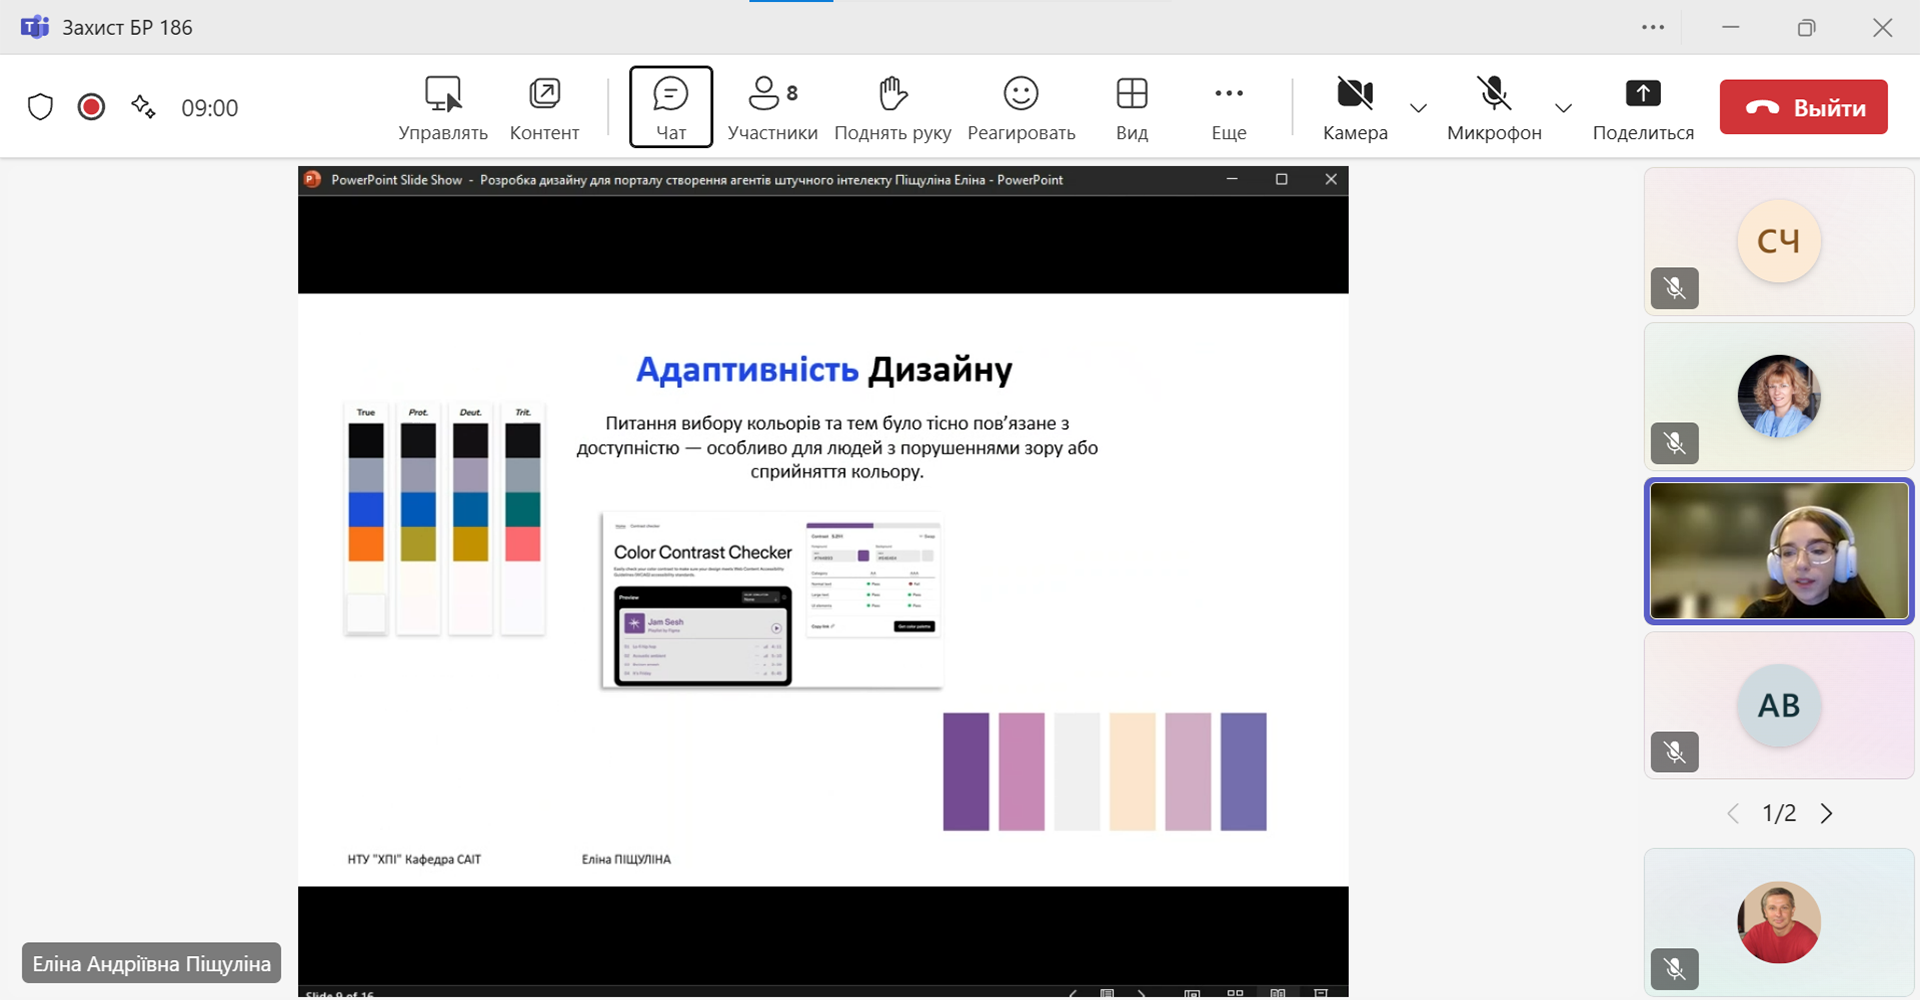This screenshot has width=1920, height=1000.
Task: Show the Участники list
Action: [x=771, y=107]
